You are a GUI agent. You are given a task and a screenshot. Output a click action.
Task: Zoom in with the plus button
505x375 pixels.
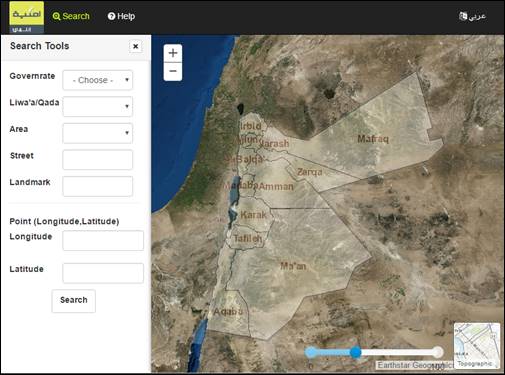(x=173, y=53)
